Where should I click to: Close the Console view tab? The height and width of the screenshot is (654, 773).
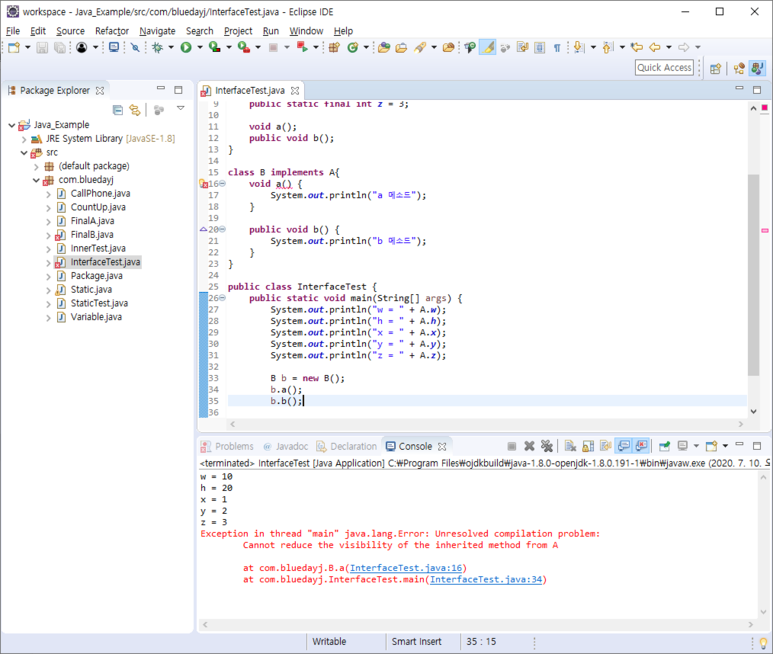(x=442, y=447)
